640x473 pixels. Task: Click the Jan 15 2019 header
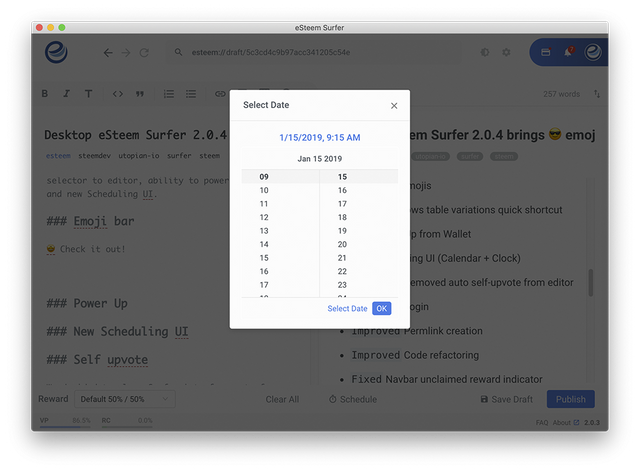click(320, 159)
